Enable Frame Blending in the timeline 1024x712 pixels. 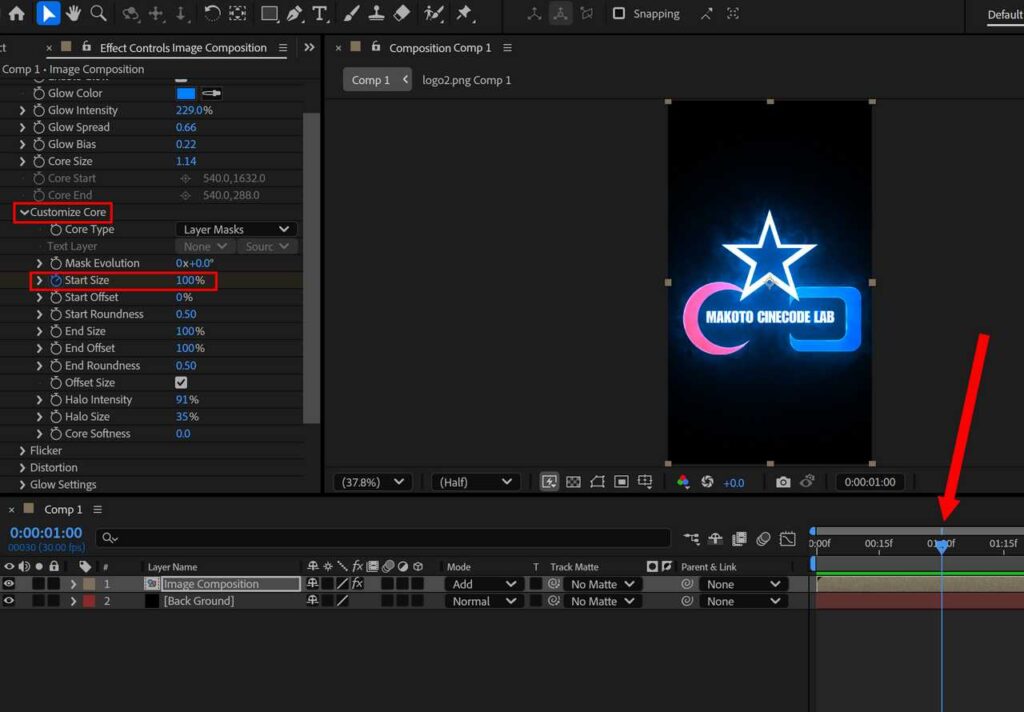point(739,538)
